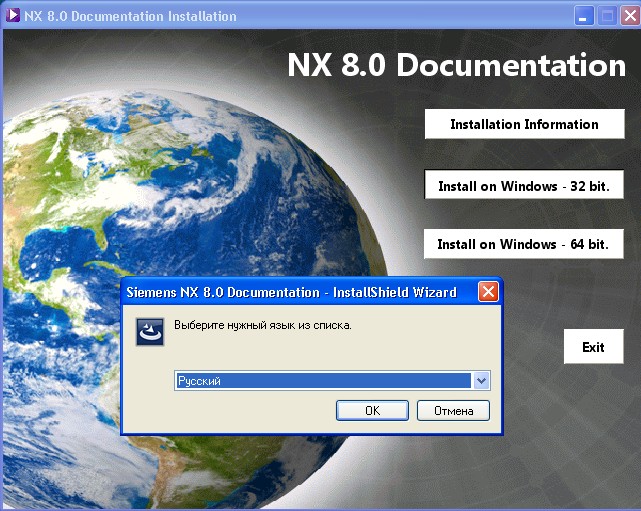Maximize the NX Documentation Installation window

click(606, 16)
